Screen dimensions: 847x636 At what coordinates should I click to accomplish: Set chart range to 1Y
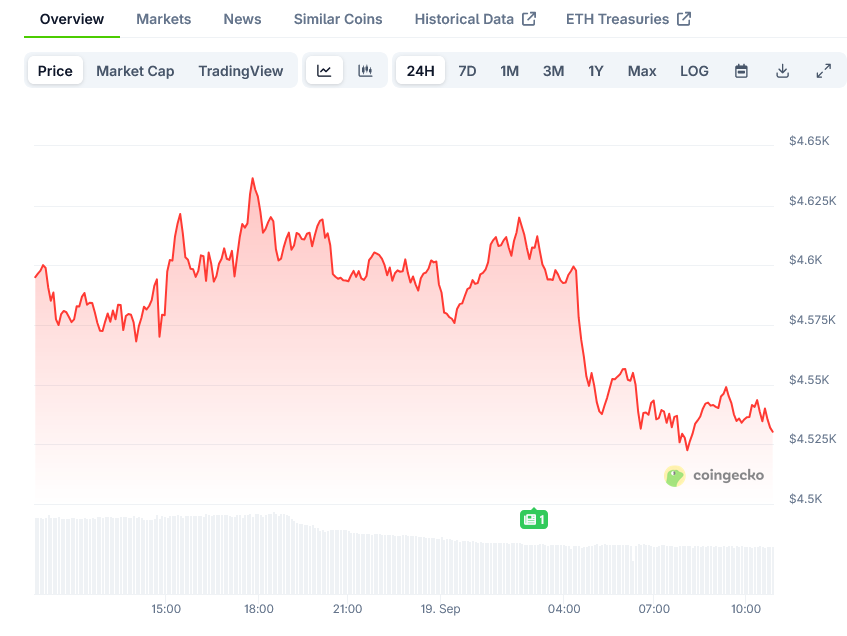point(595,71)
